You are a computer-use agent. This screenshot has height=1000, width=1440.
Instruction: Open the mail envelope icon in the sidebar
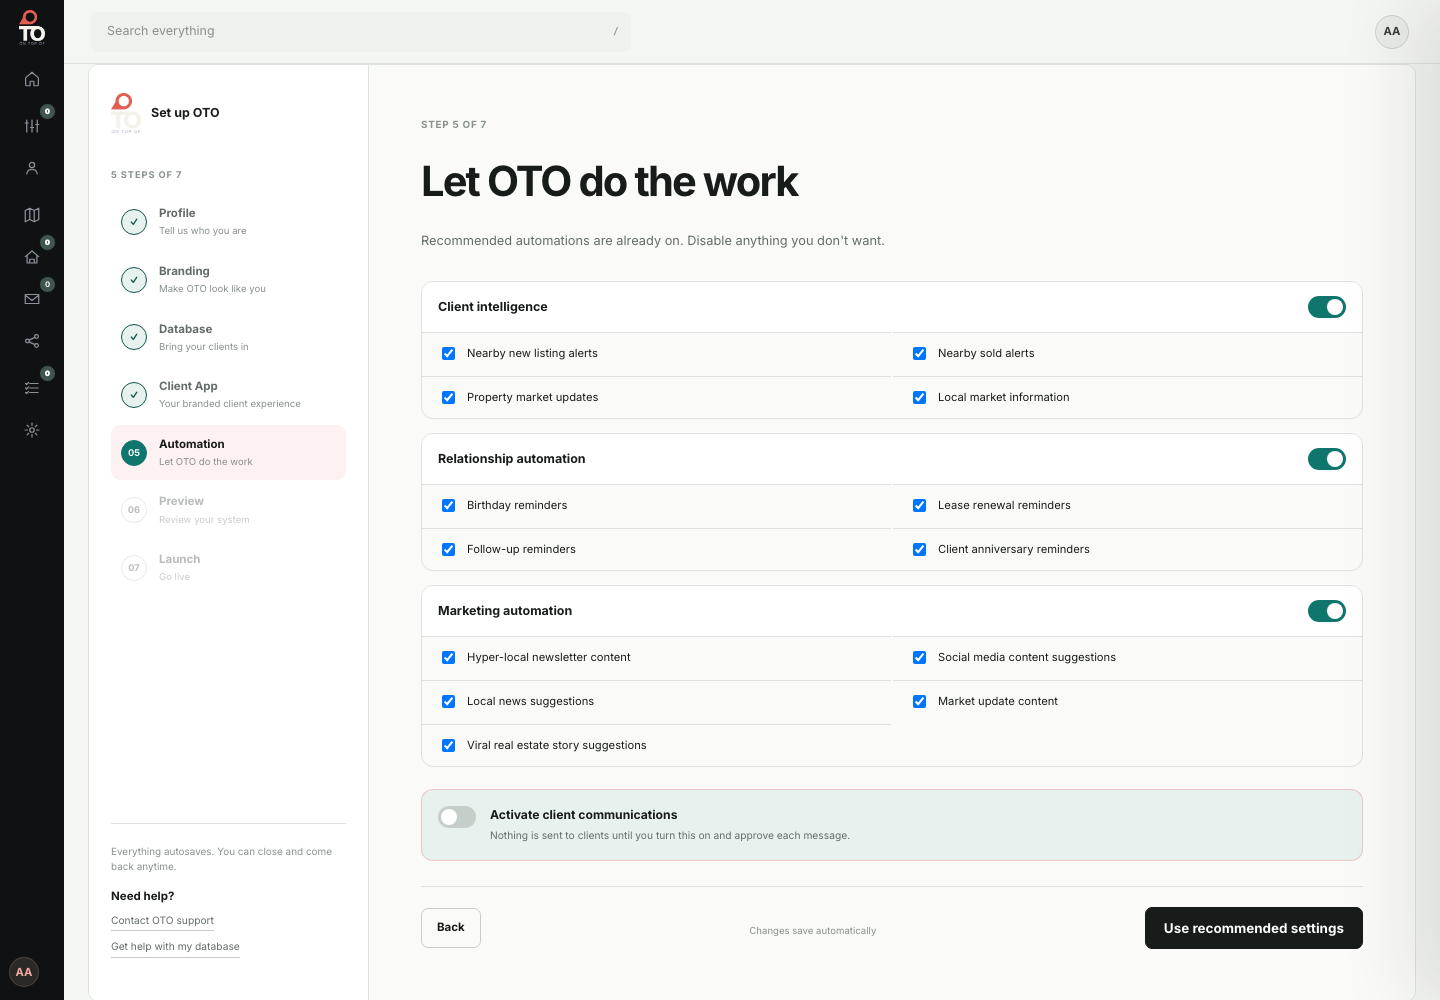point(32,299)
